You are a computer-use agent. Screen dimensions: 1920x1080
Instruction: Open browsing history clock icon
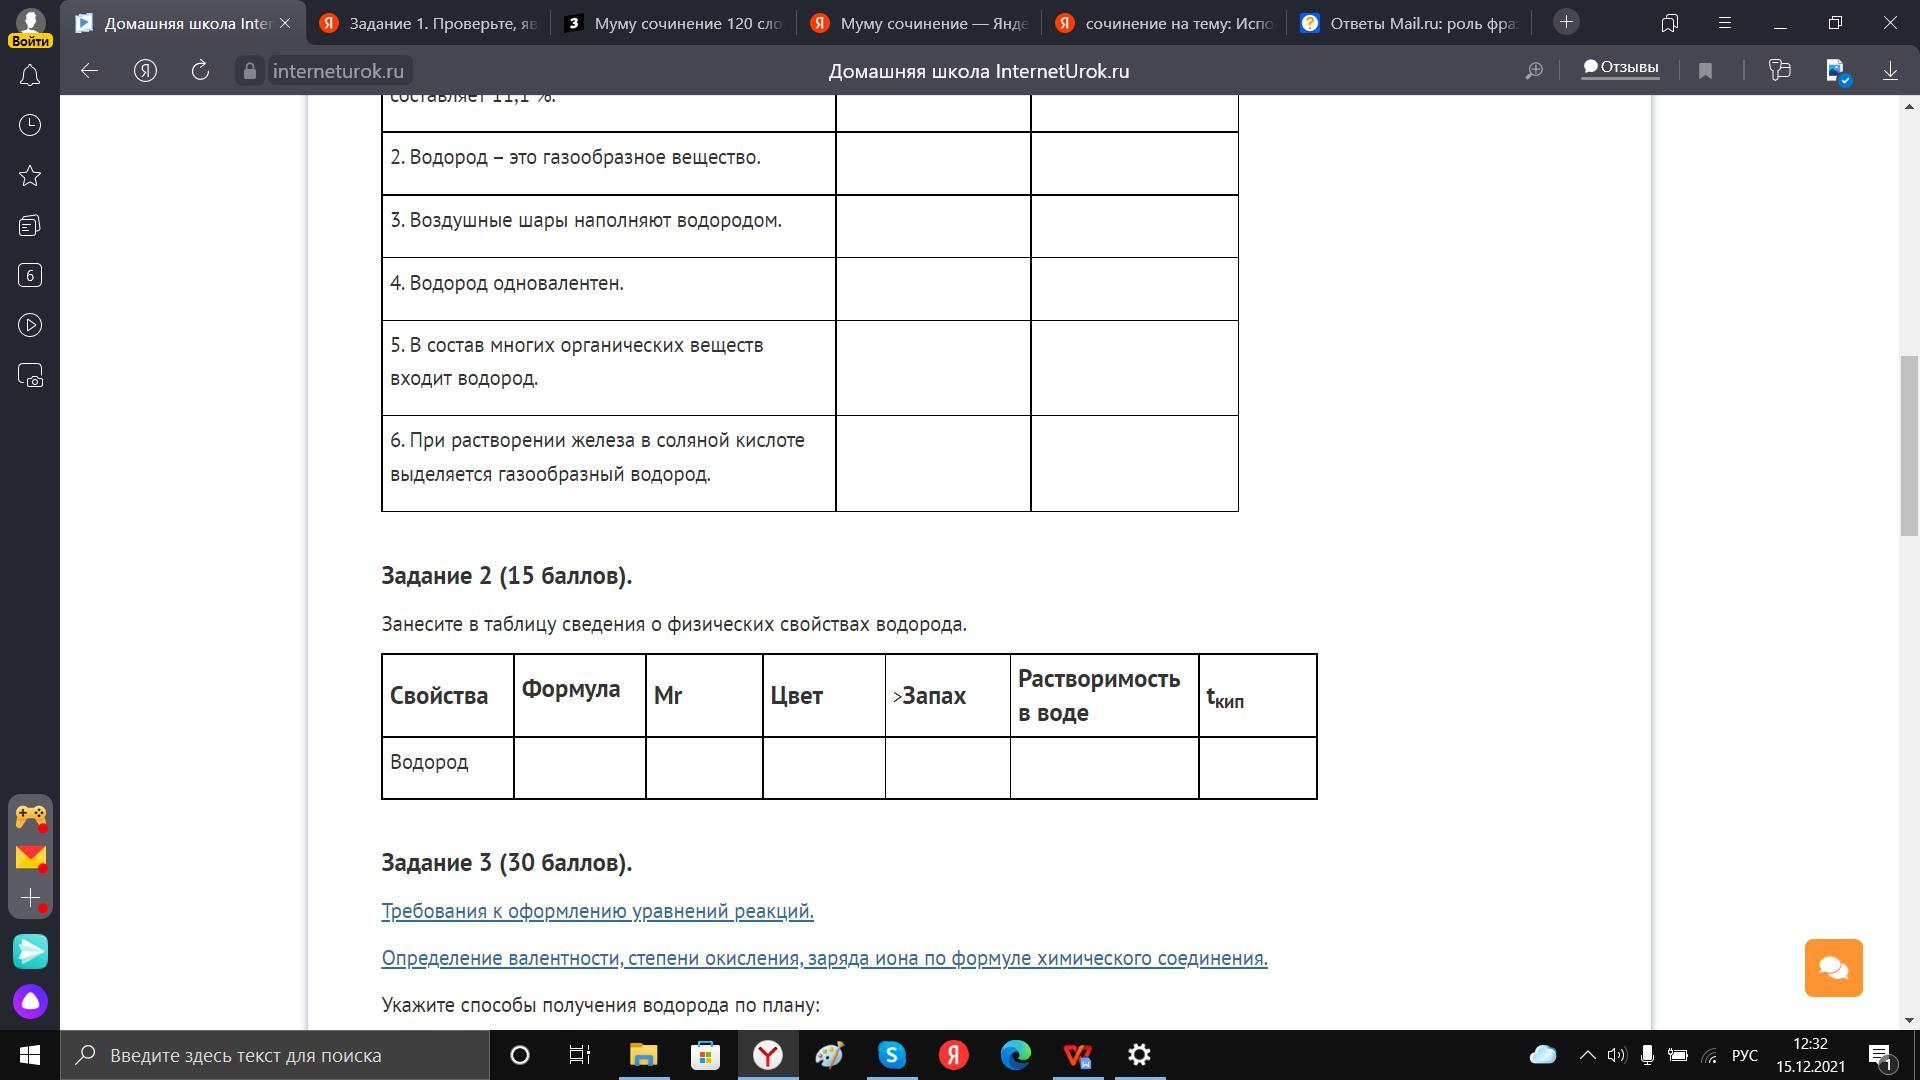pos(30,125)
